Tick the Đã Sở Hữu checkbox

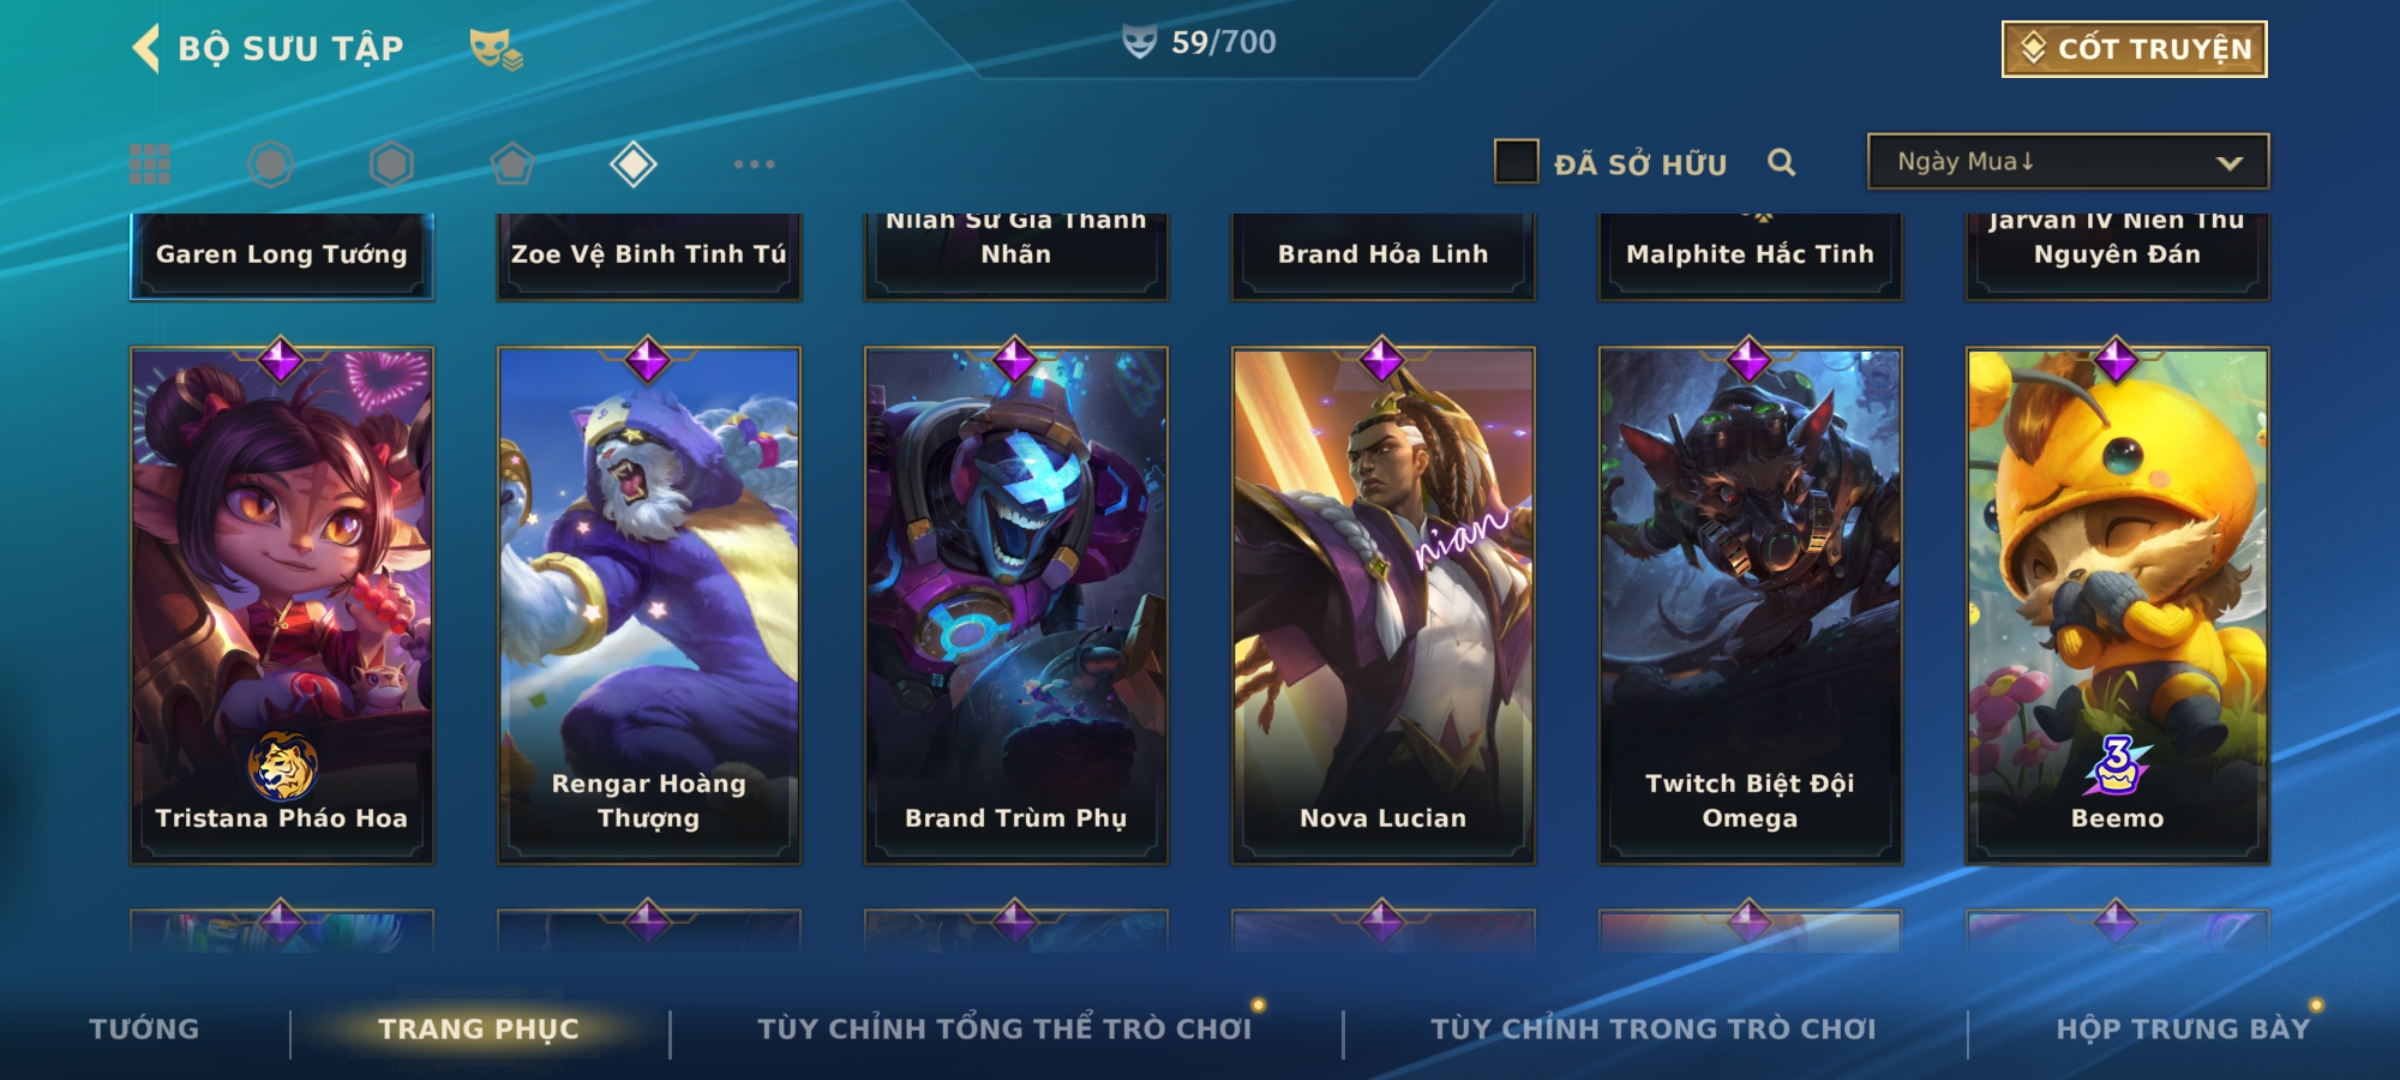click(x=1516, y=162)
